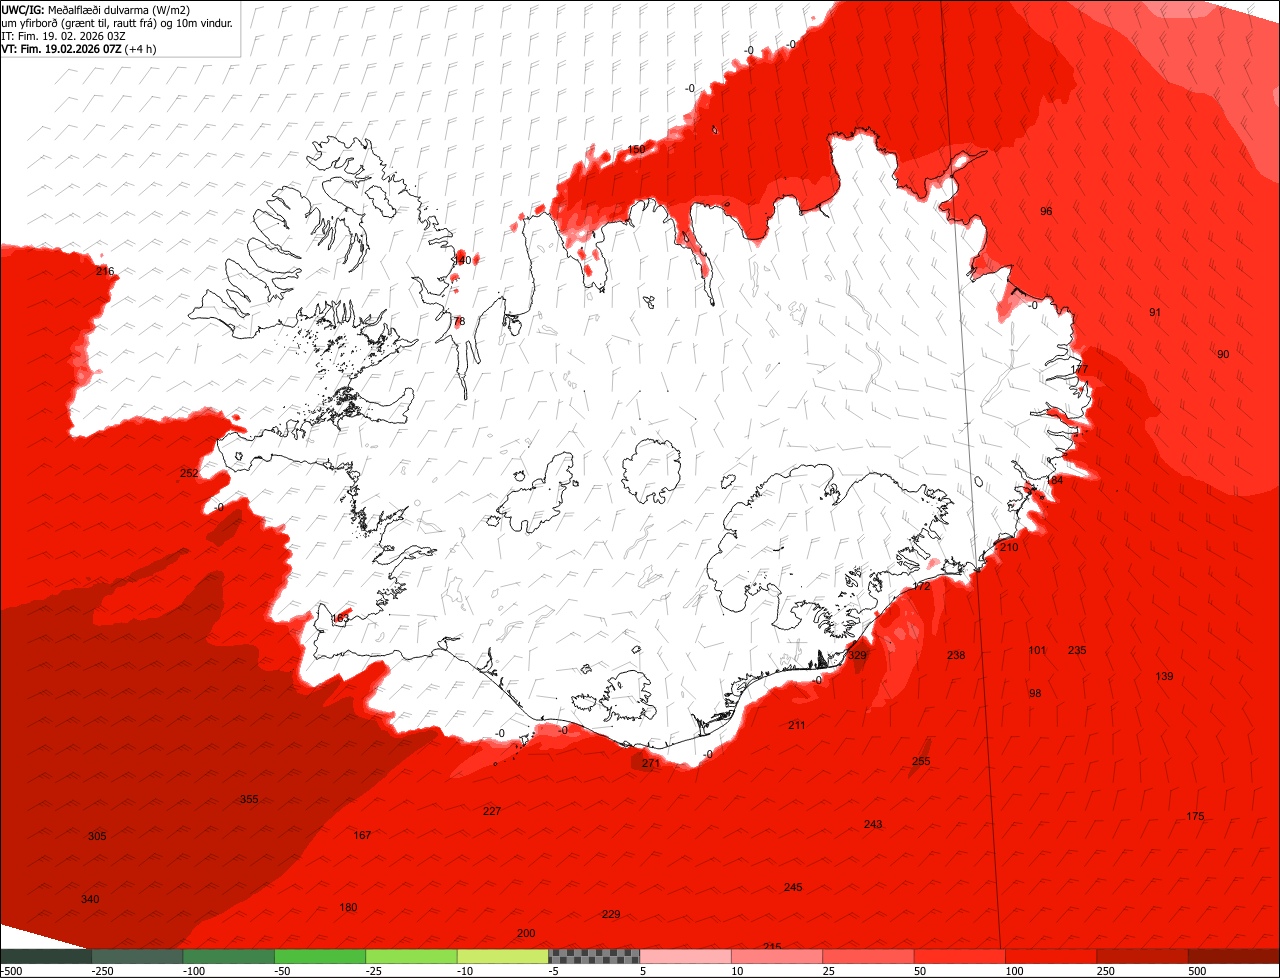Image resolution: width=1280 pixels, height=978 pixels.
Task: Click the subtitle 'um yfirborð (grænt til, rautt frá)'
Action: 80,23
